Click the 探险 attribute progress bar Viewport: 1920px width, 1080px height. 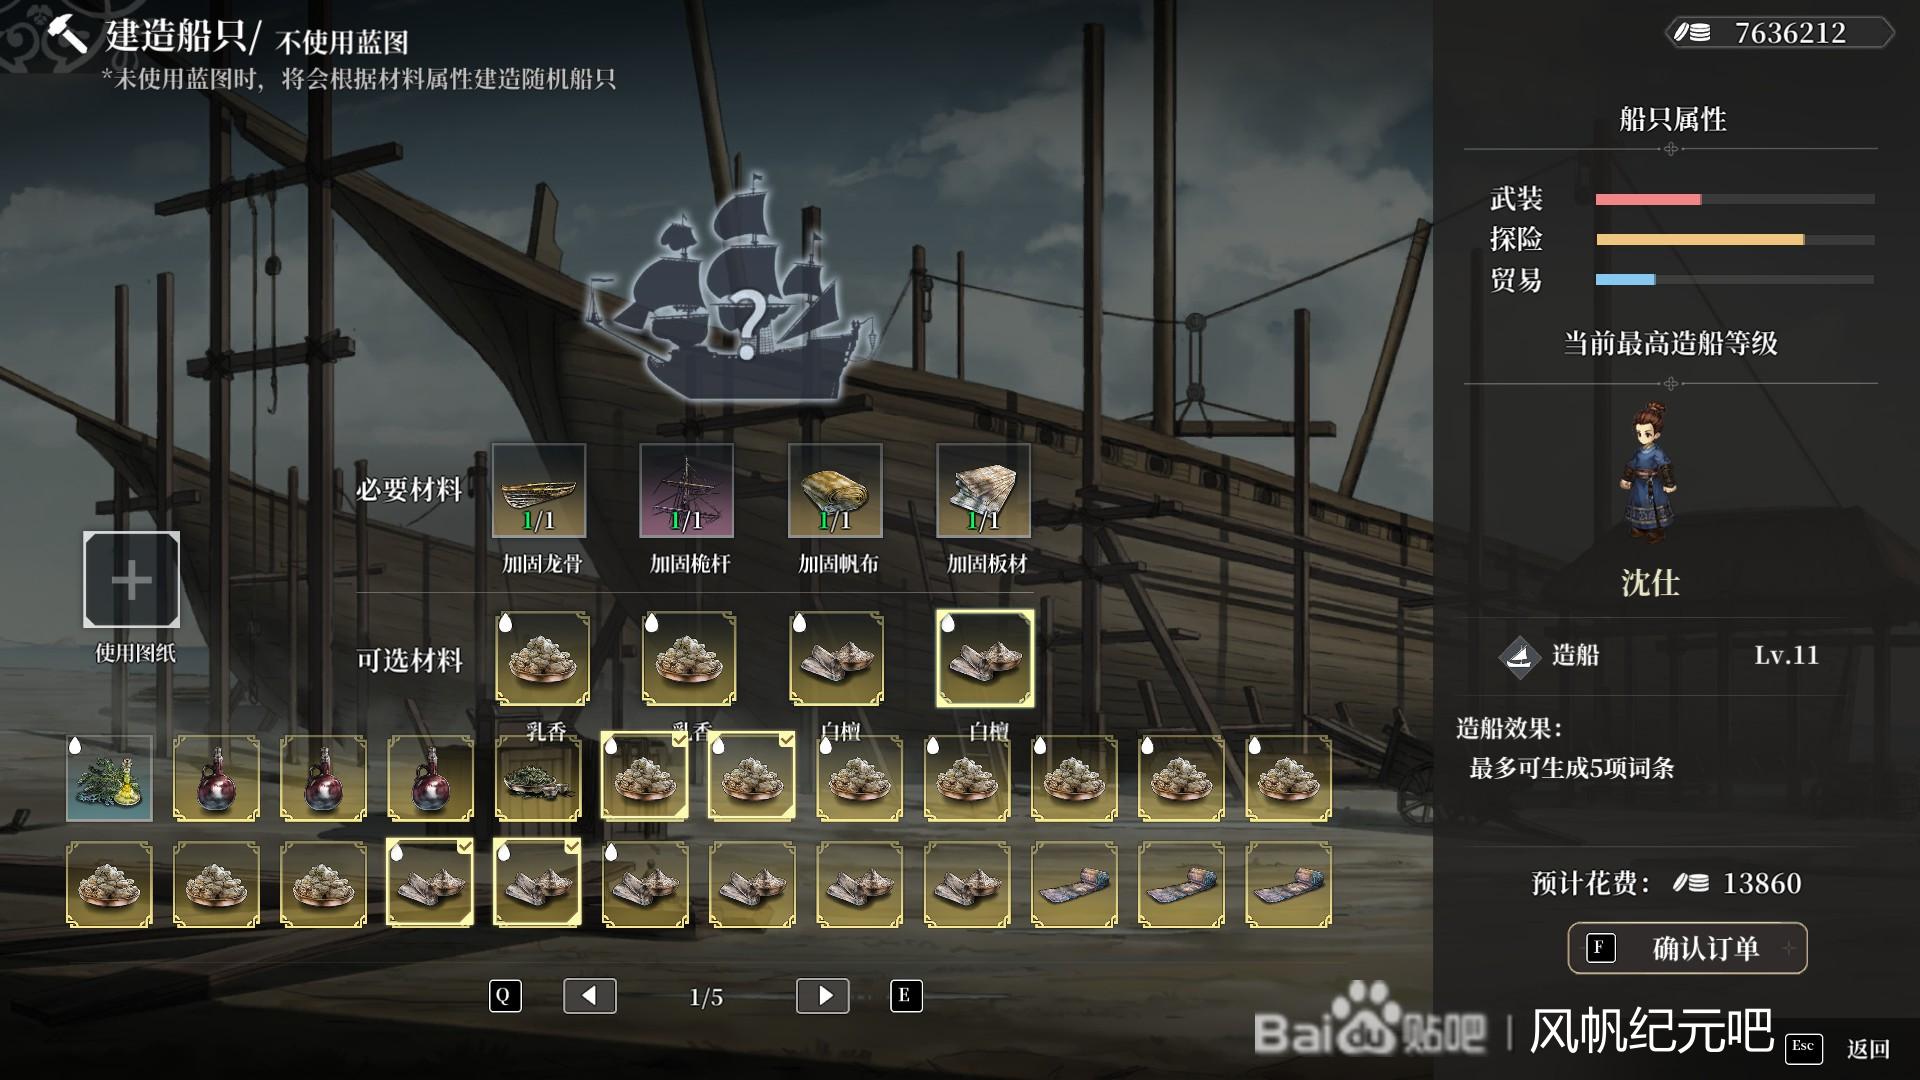[x=1735, y=240]
